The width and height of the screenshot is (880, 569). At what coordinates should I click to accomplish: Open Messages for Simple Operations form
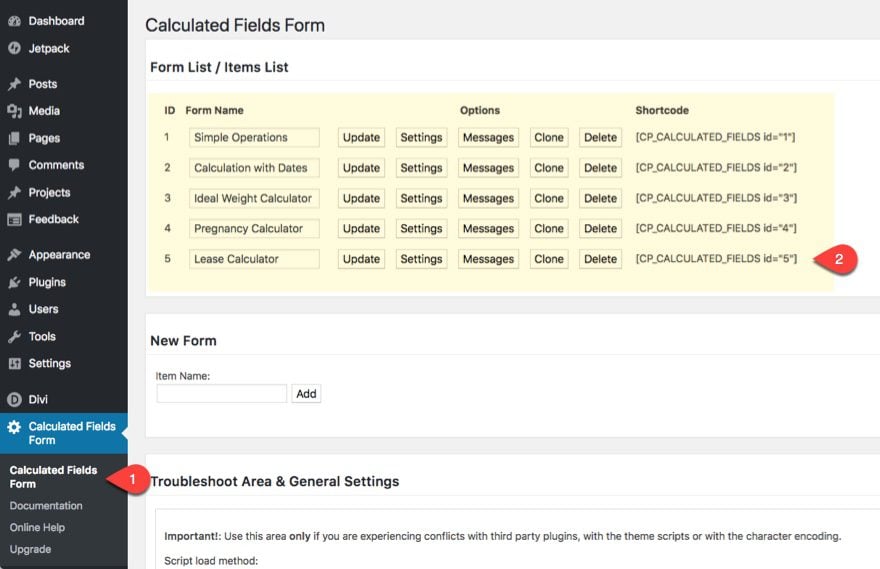point(488,137)
